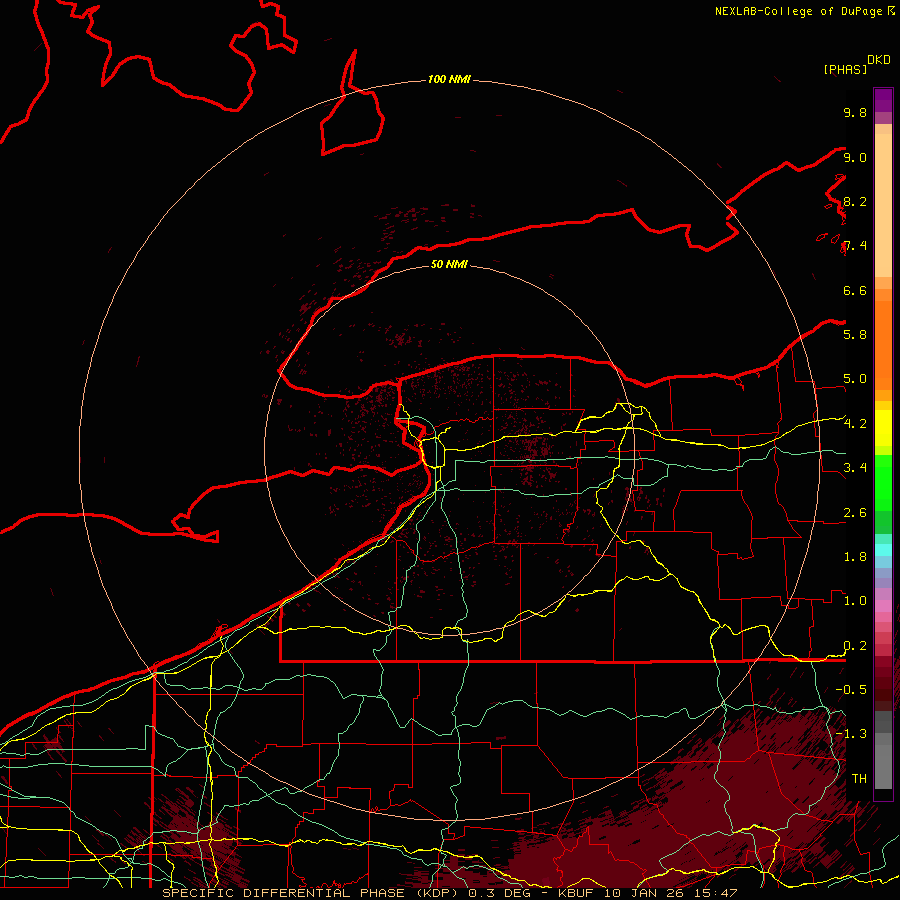Click the "[PHAS]" units label
This screenshot has height=900, width=900.
(845, 69)
